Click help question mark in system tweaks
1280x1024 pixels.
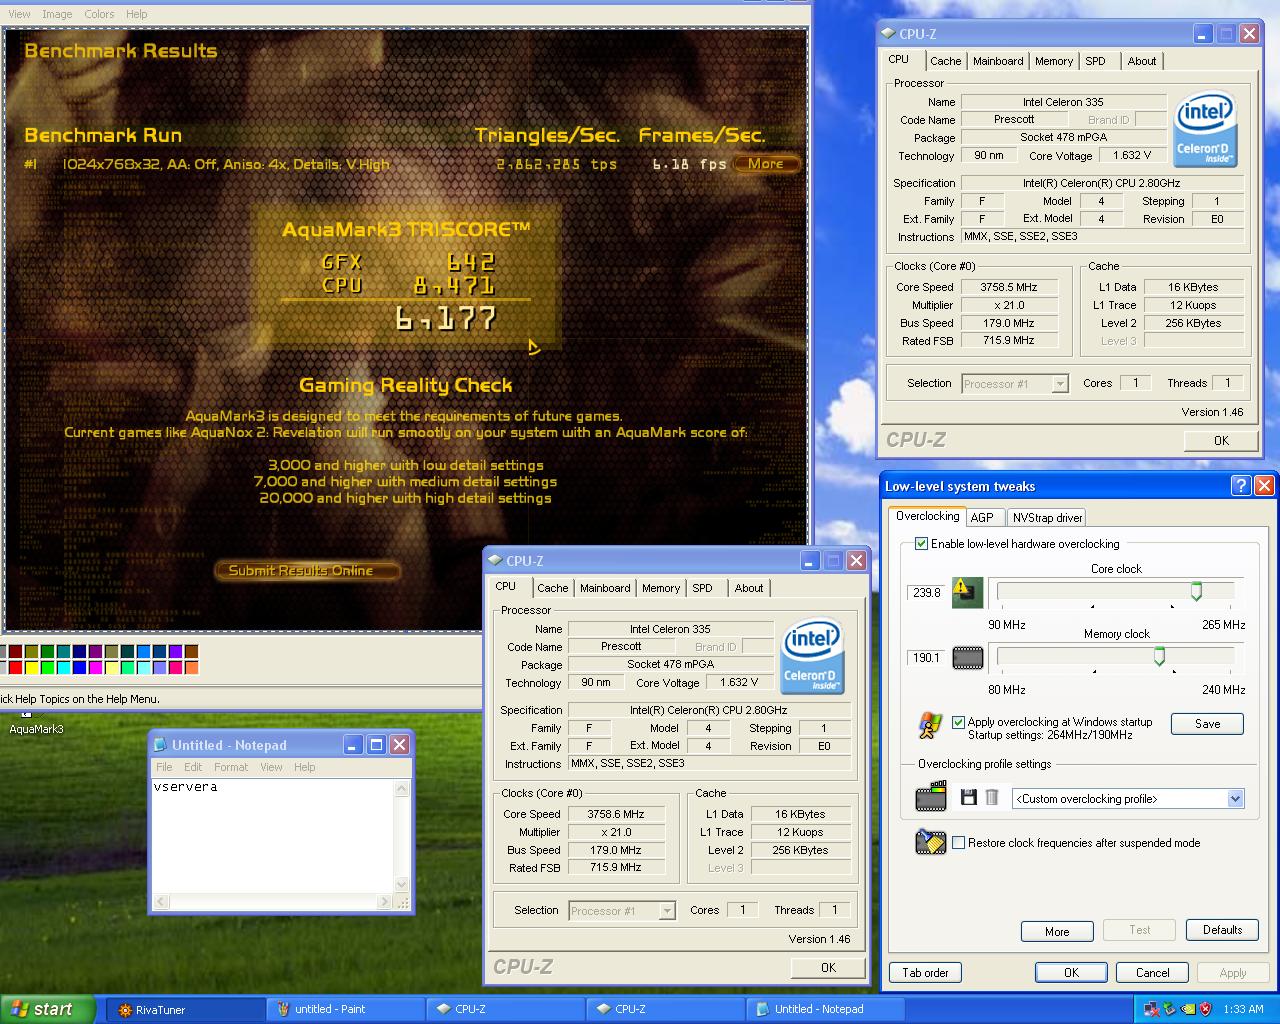point(1241,486)
